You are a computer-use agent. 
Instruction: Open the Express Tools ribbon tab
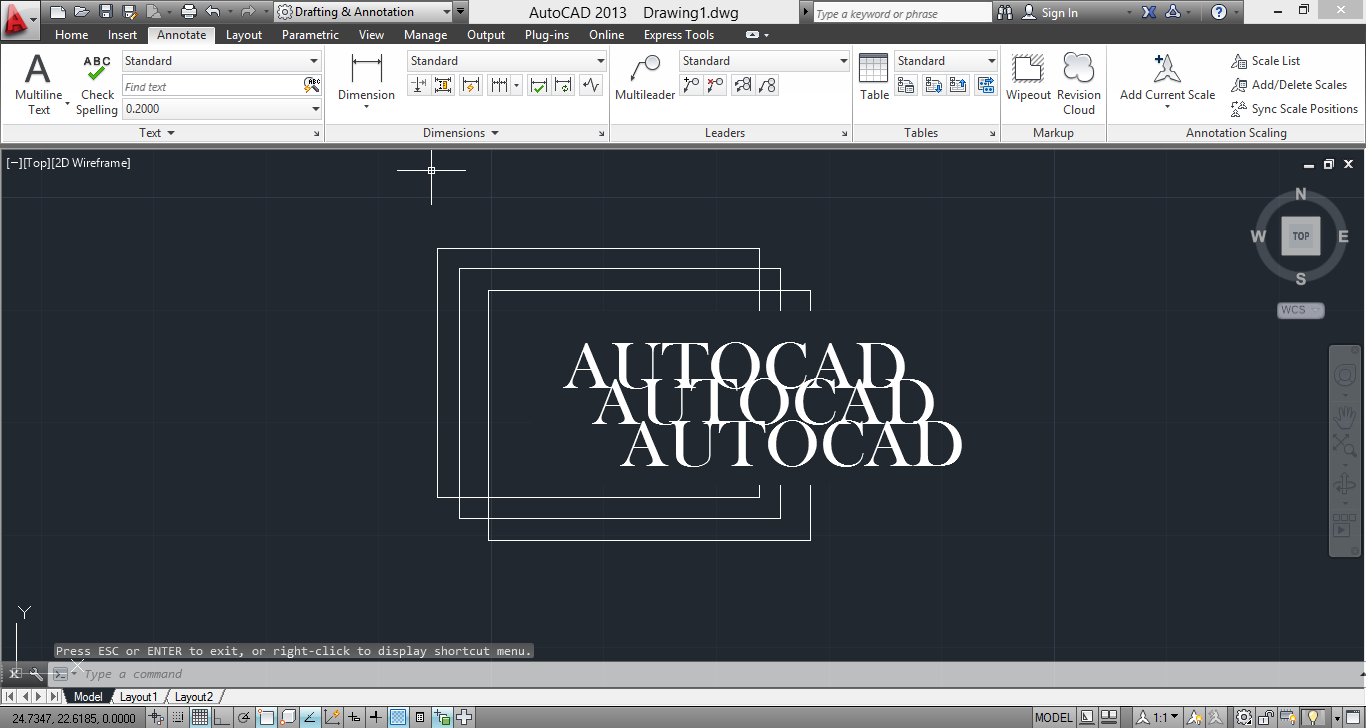(679, 35)
